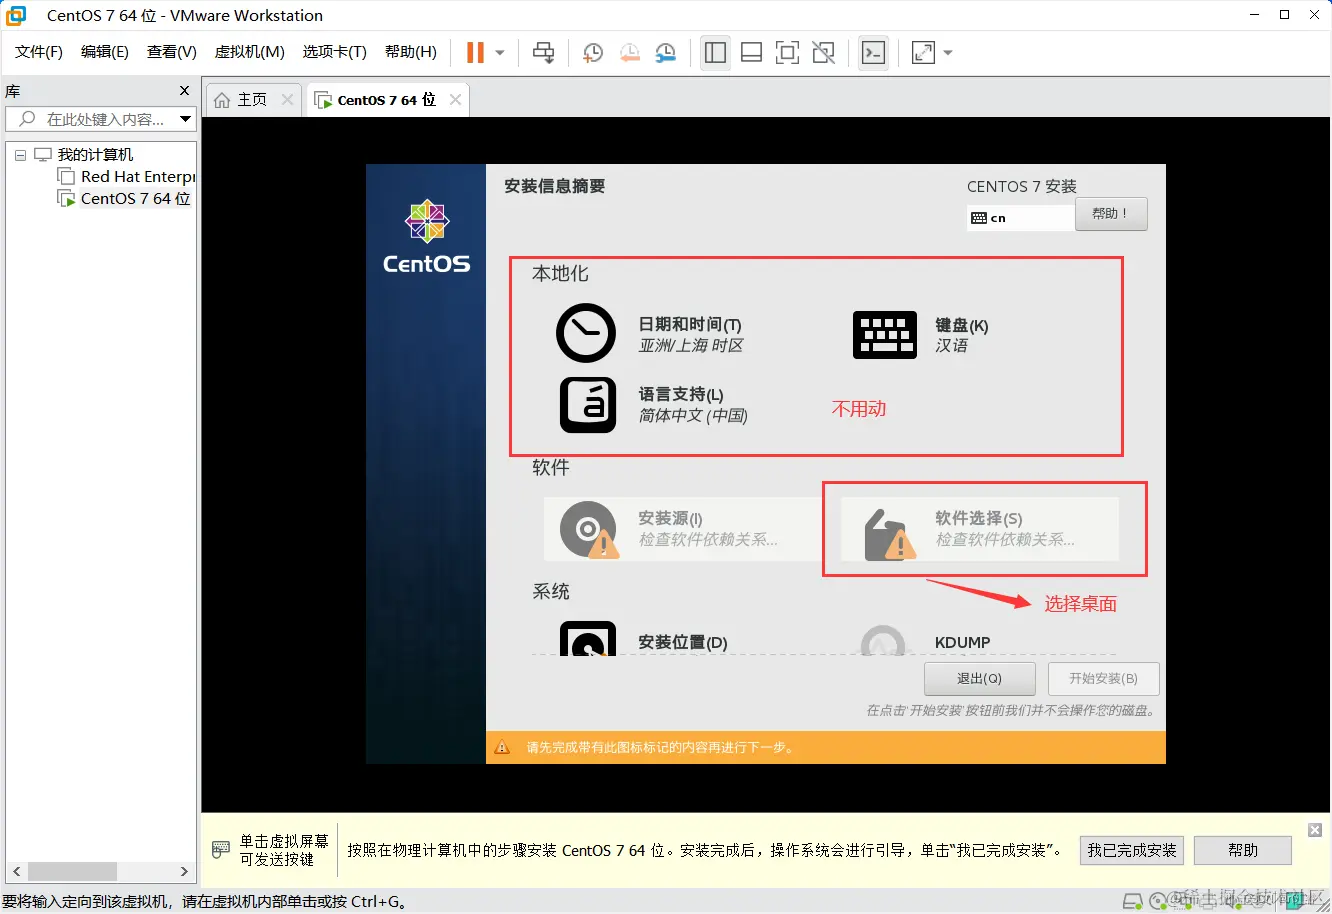The width and height of the screenshot is (1332, 914).
Task: Click the library horizontal scrollbar thumb
Action: tap(72, 871)
